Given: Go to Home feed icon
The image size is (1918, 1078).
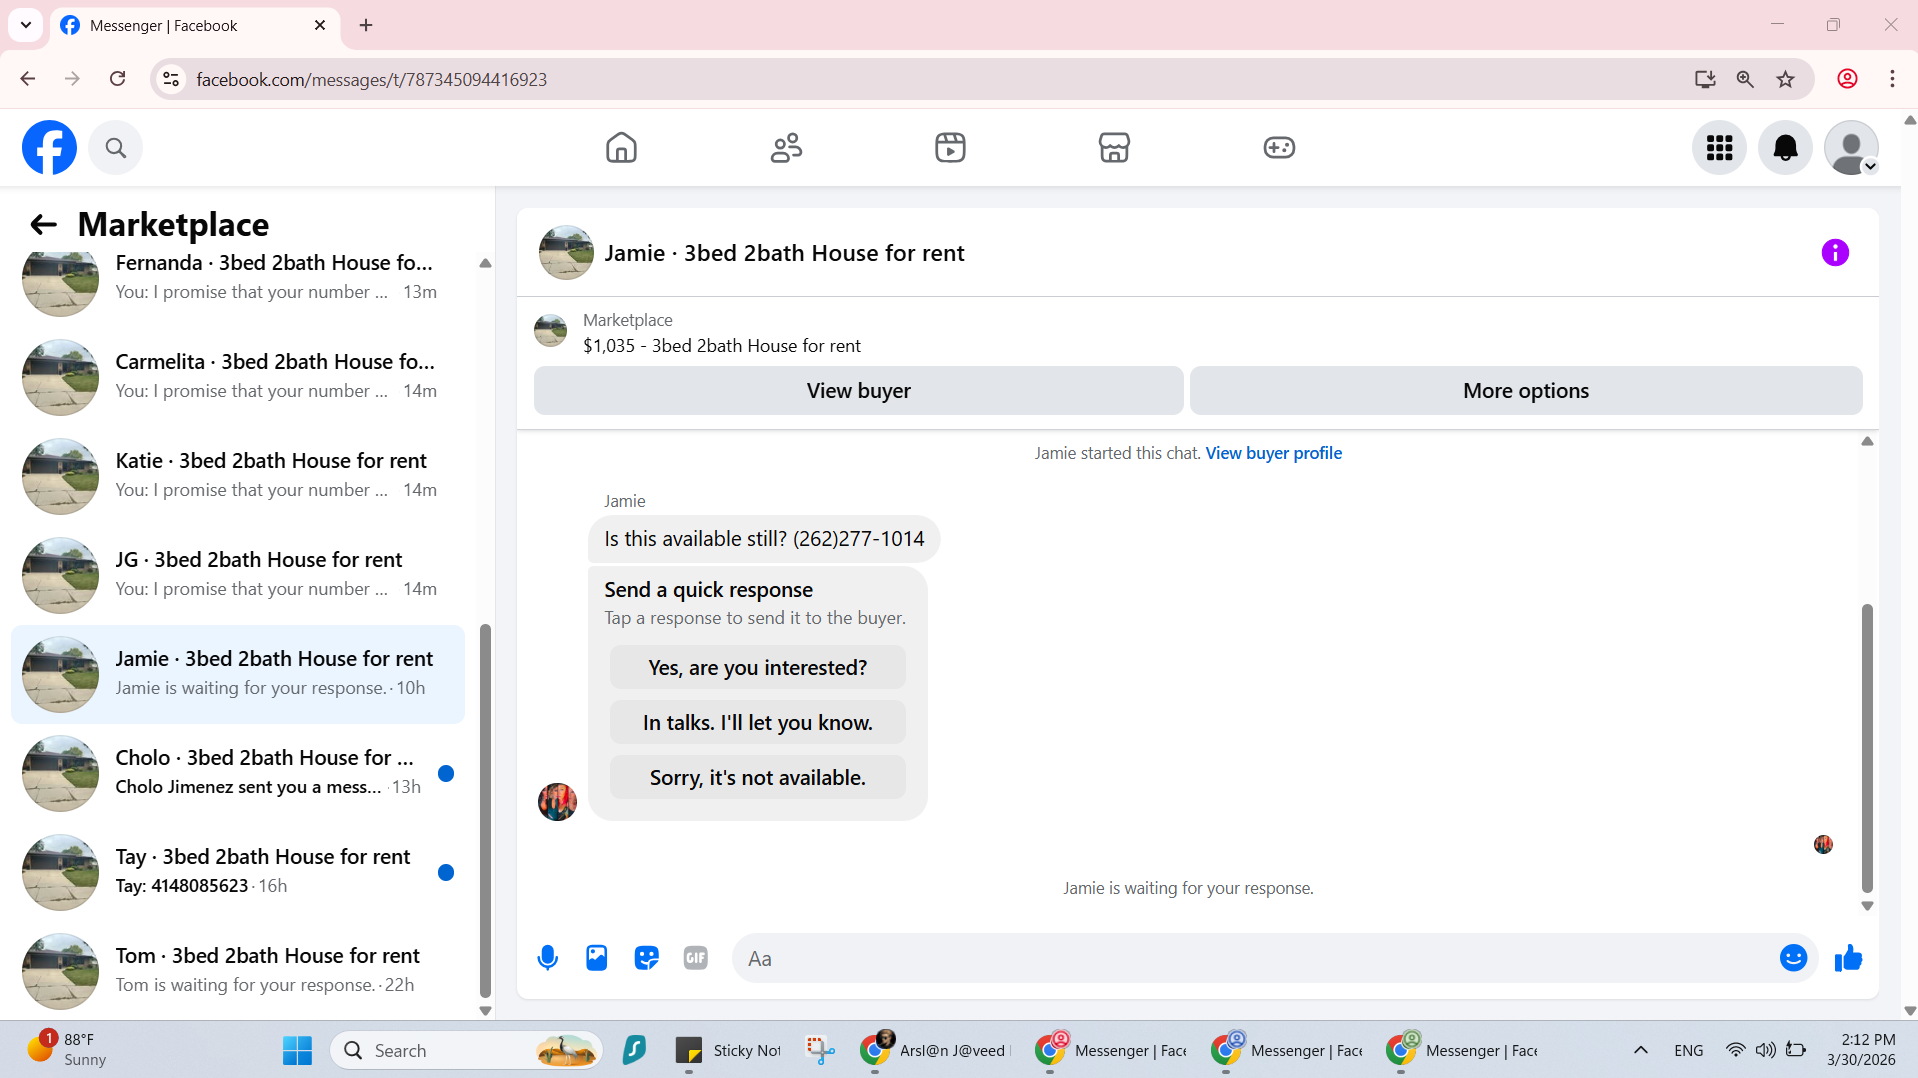Looking at the screenshot, I should [621, 148].
